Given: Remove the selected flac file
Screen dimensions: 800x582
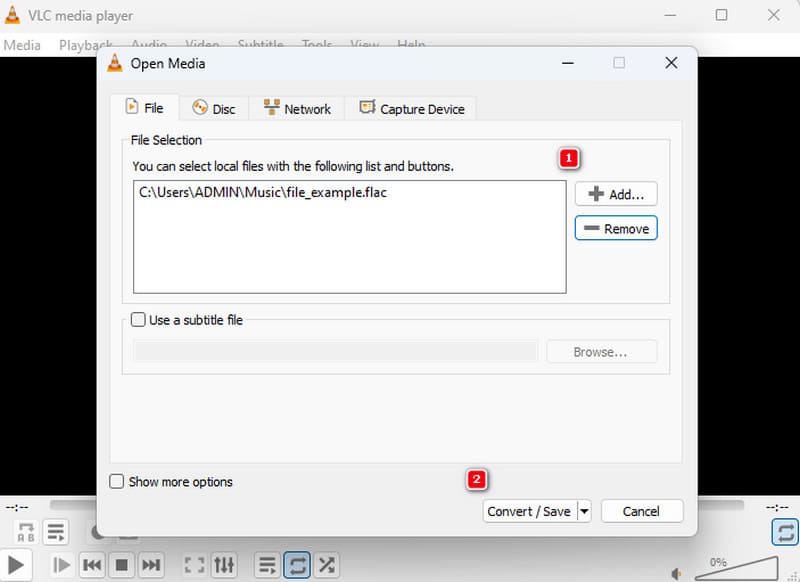Looking at the screenshot, I should click(615, 228).
